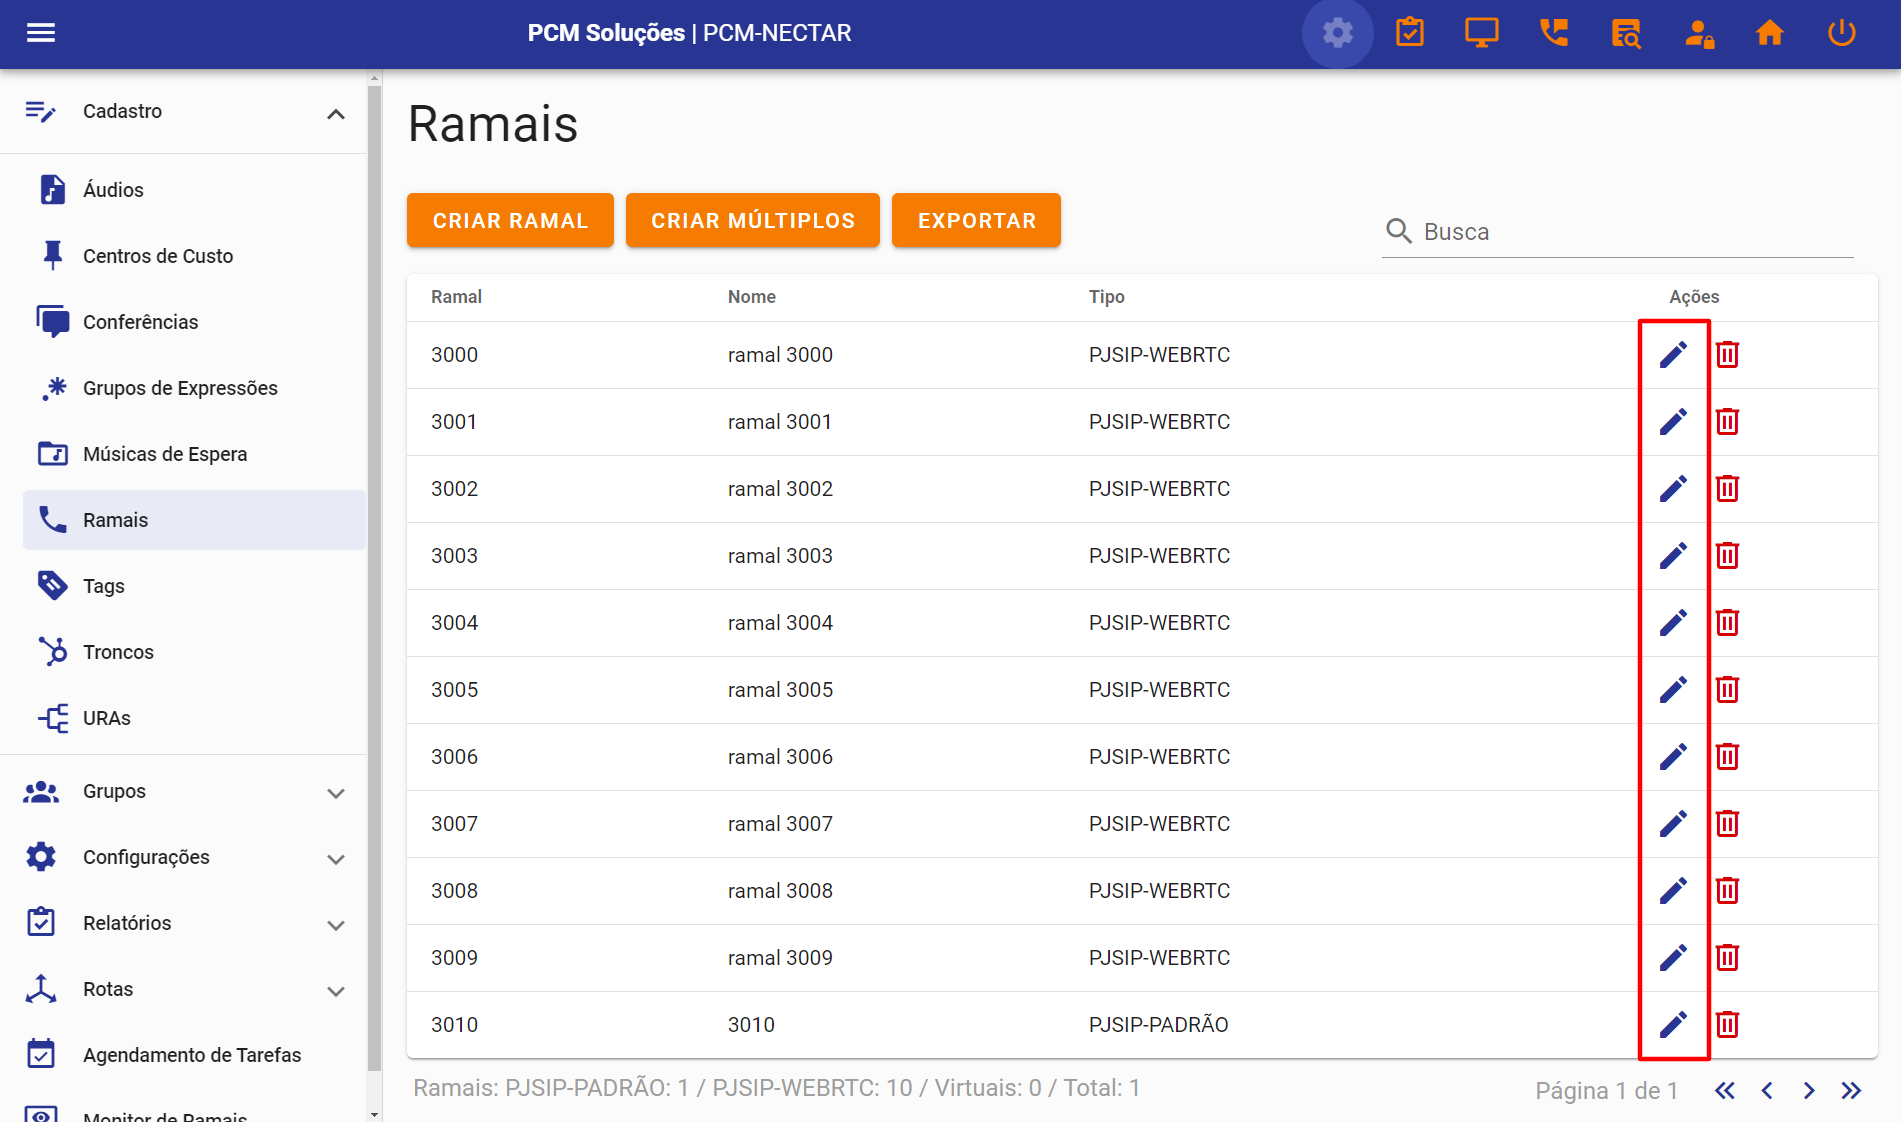Edit ramal 3010 with pencil icon
The width and height of the screenshot is (1901, 1122).
(1673, 1025)
